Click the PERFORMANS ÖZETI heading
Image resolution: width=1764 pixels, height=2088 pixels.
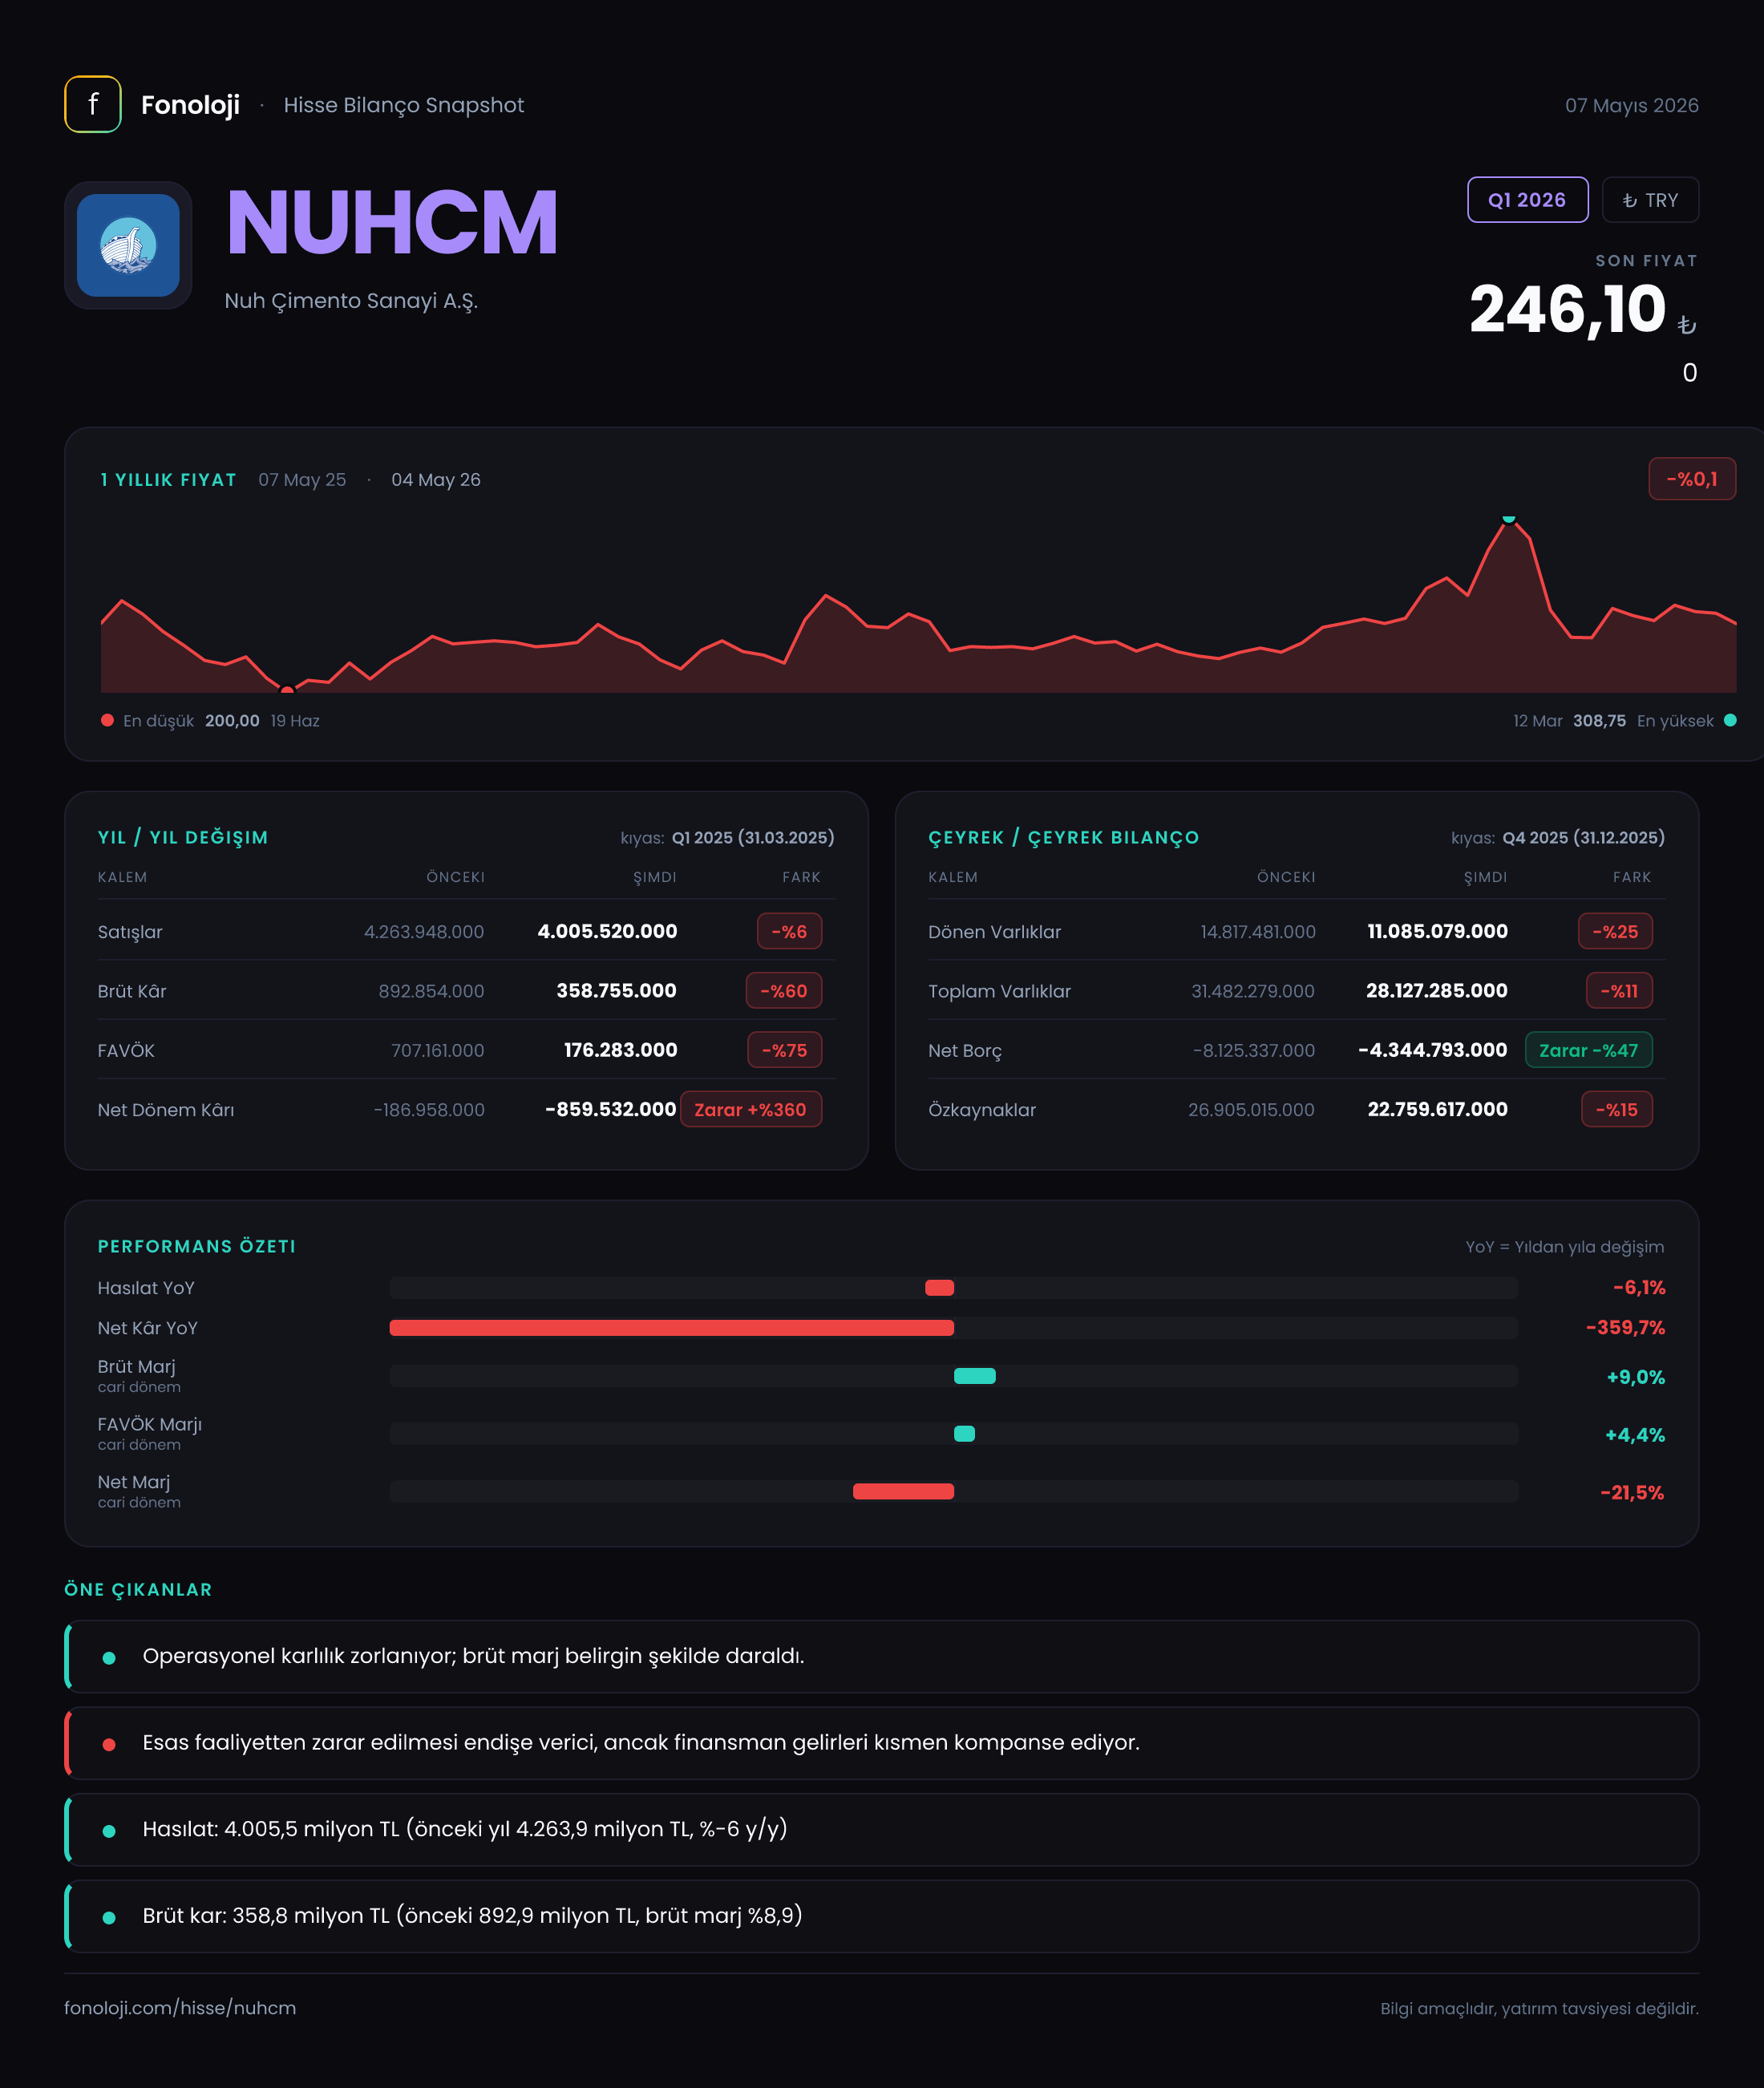(x=197, y=1247)
